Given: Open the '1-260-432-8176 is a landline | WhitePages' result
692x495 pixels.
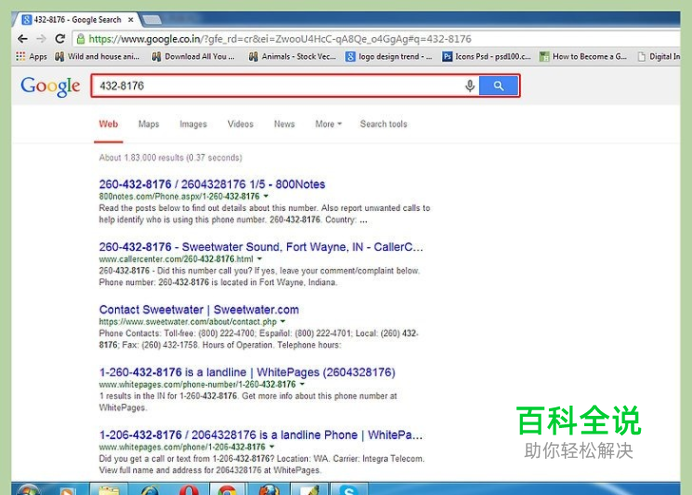Looking at the screenshot, I should pyautogui.click(x=247, y=372).
